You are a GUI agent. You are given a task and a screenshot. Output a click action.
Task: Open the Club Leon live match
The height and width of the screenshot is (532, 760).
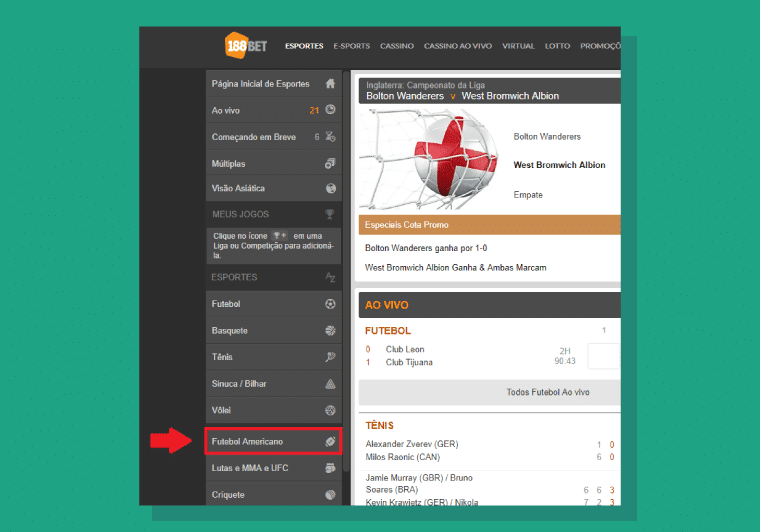(405, 349)
